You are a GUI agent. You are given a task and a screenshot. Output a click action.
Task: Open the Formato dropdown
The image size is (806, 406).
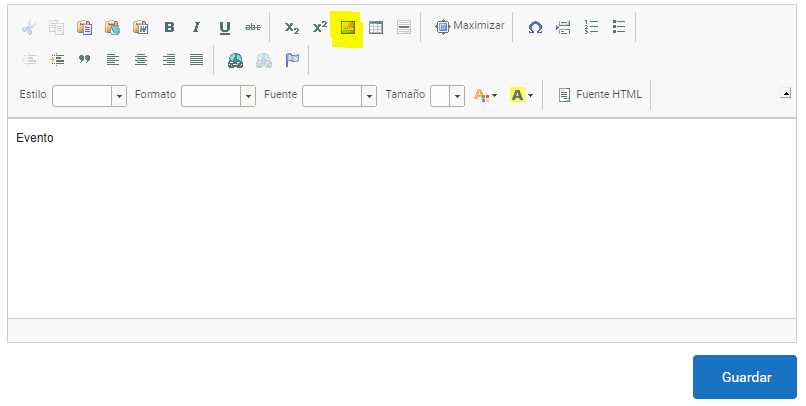(x=218, y=96)
